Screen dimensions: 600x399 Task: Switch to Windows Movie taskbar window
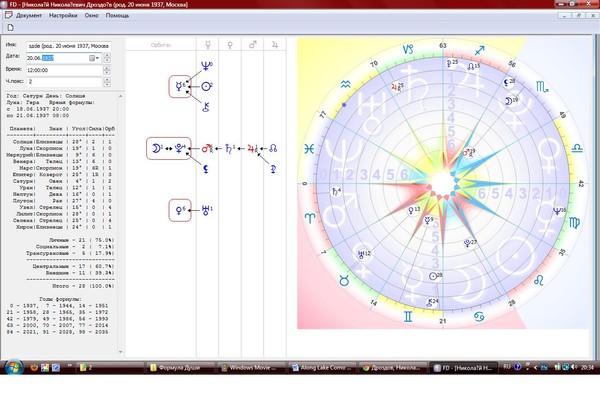[x=251, y=368]
